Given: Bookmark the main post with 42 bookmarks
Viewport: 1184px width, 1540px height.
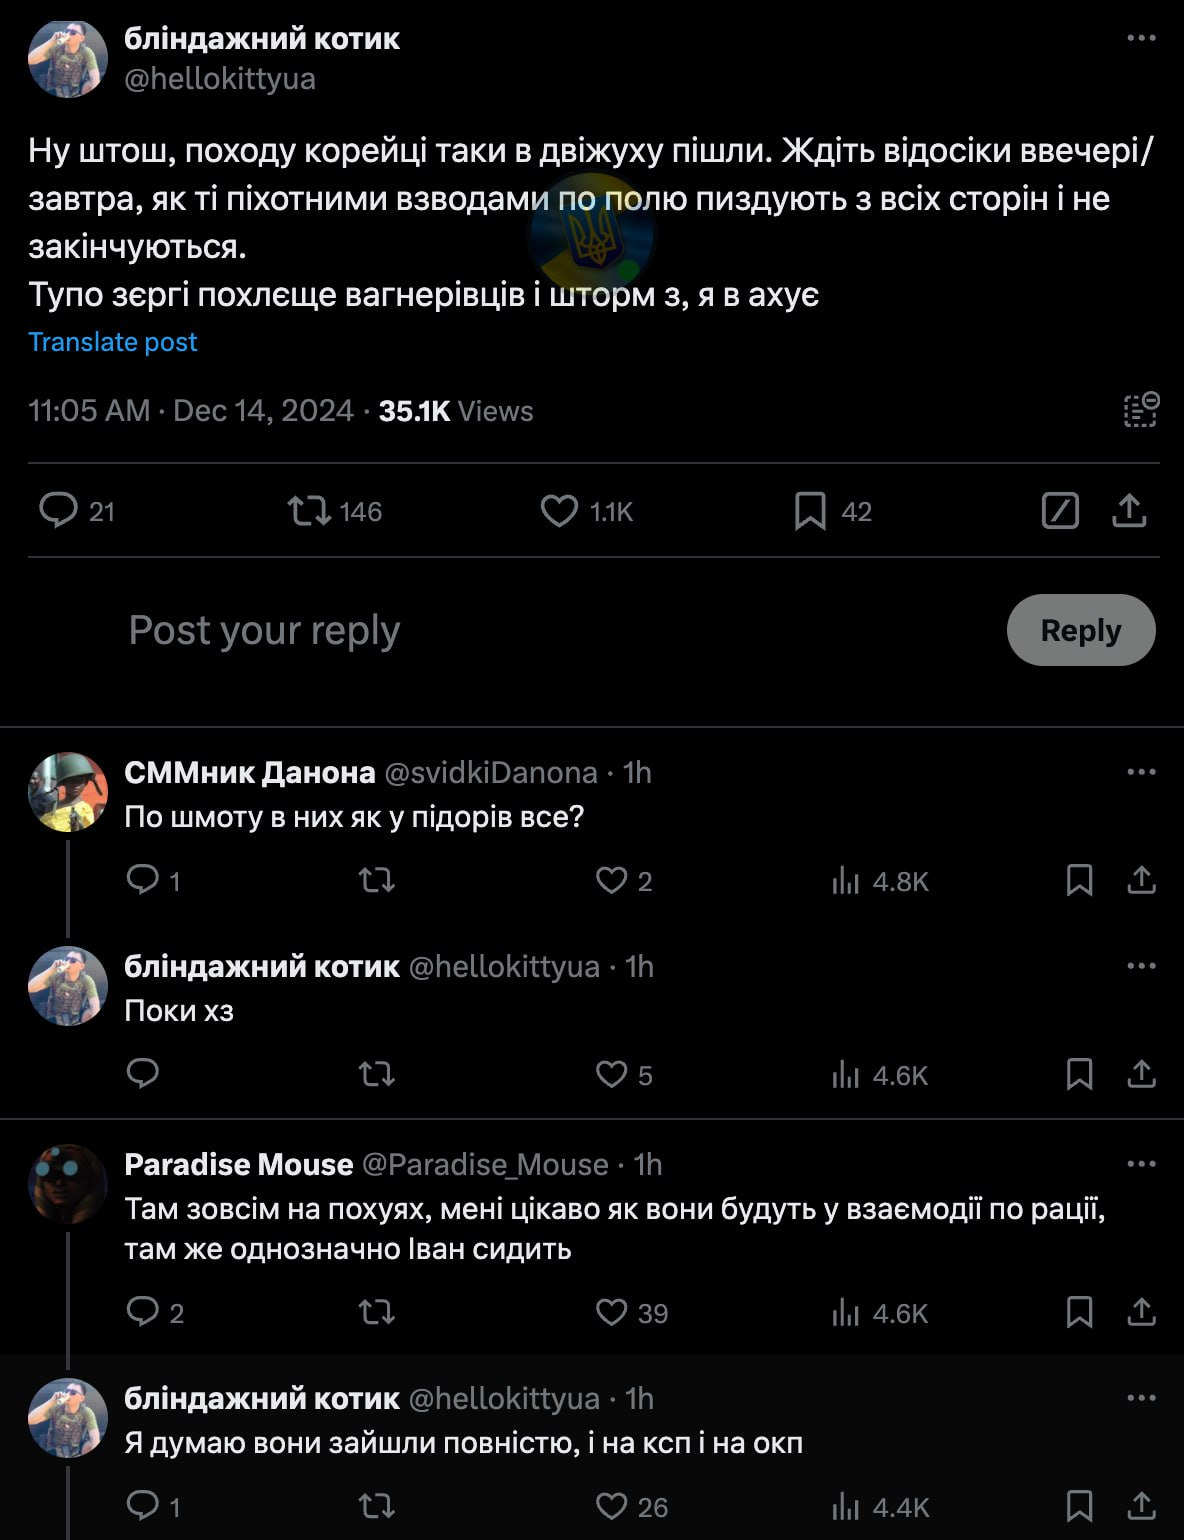Looking at the screenshot, I should (x=810, y=511).
